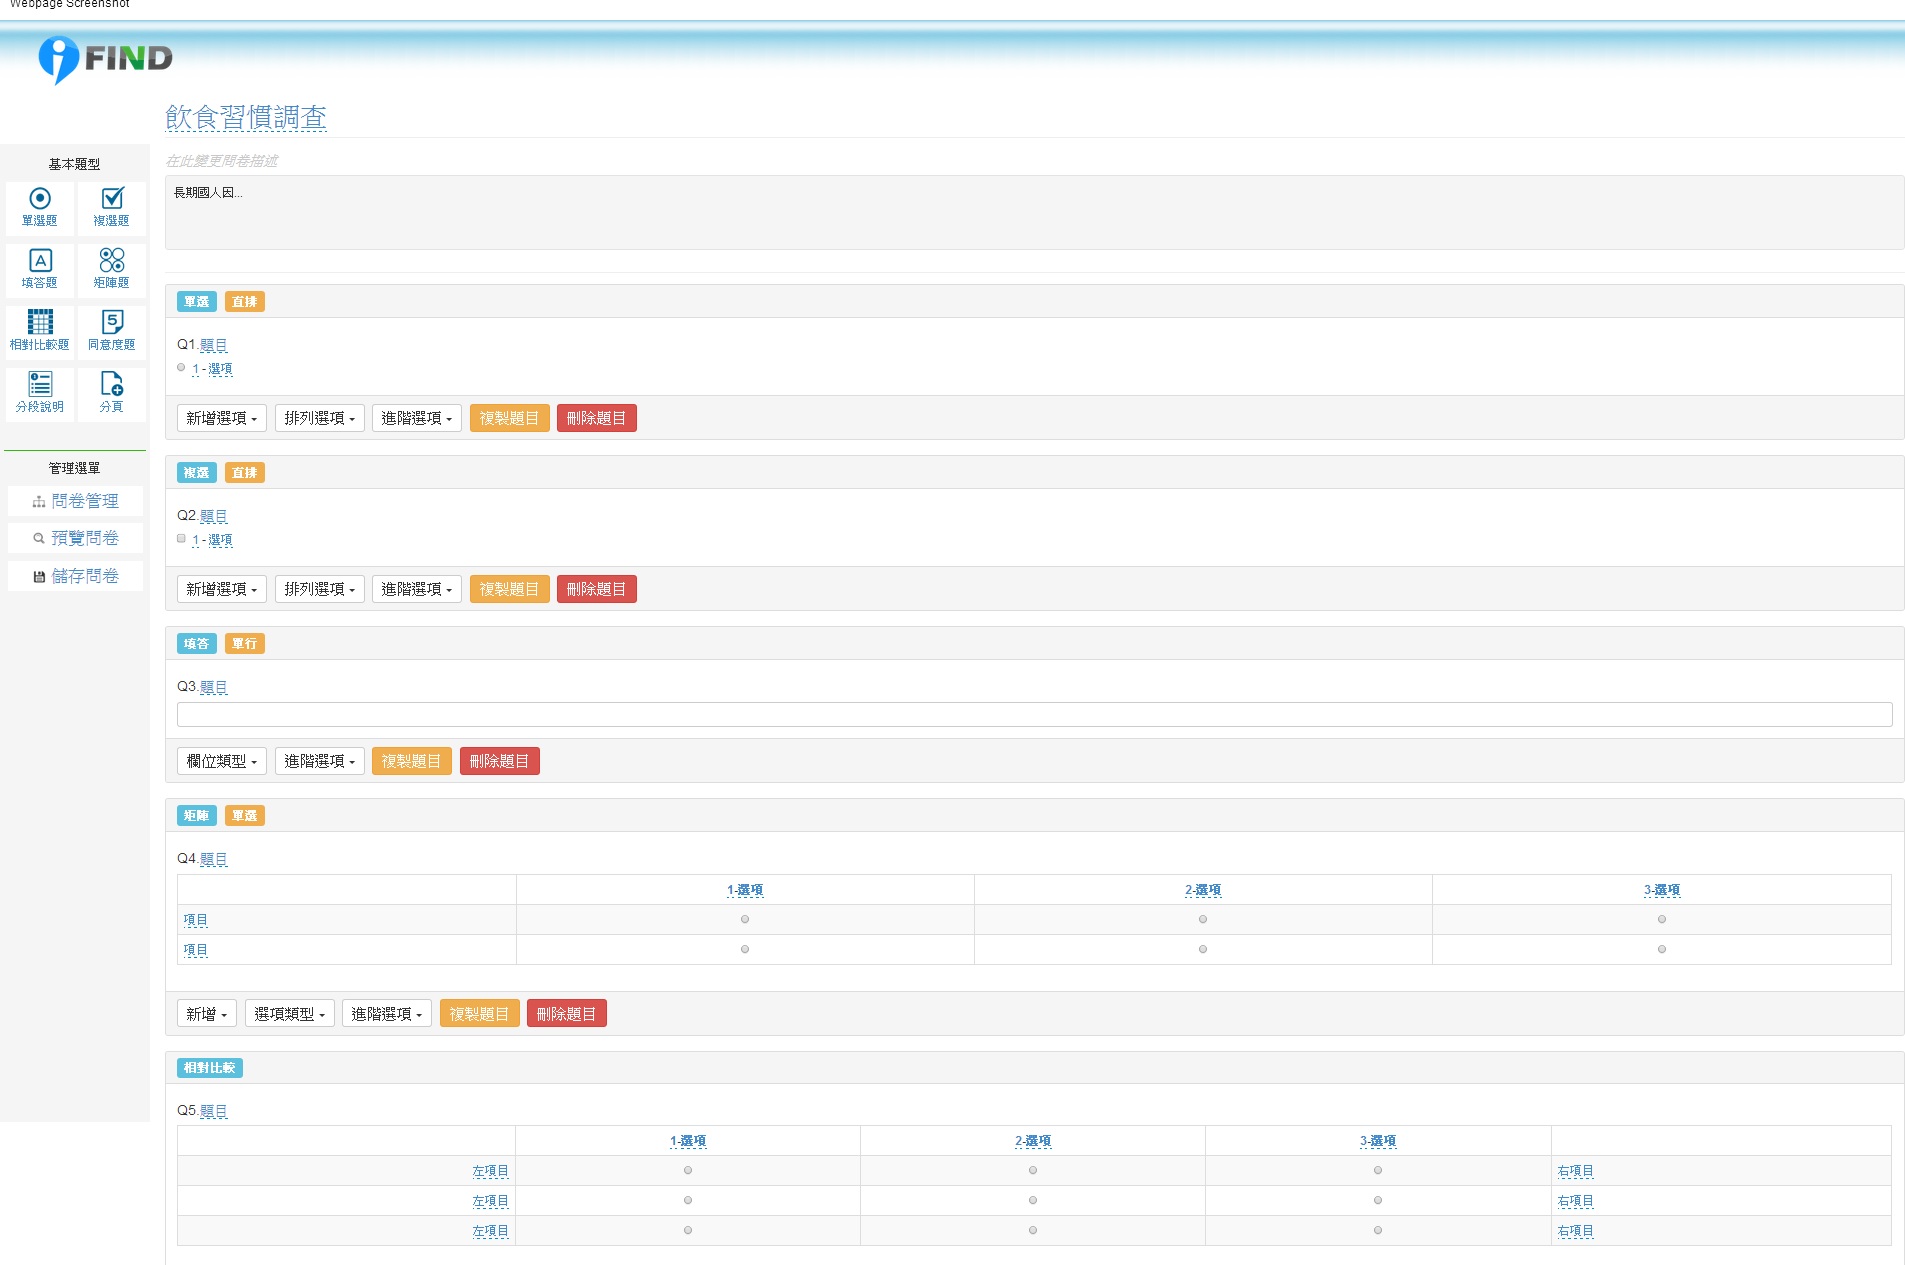Viewport: 1905px width, 1265px height.
Task: Click Q2 刪除題目 delete button
Action: (x=597, y=589)
